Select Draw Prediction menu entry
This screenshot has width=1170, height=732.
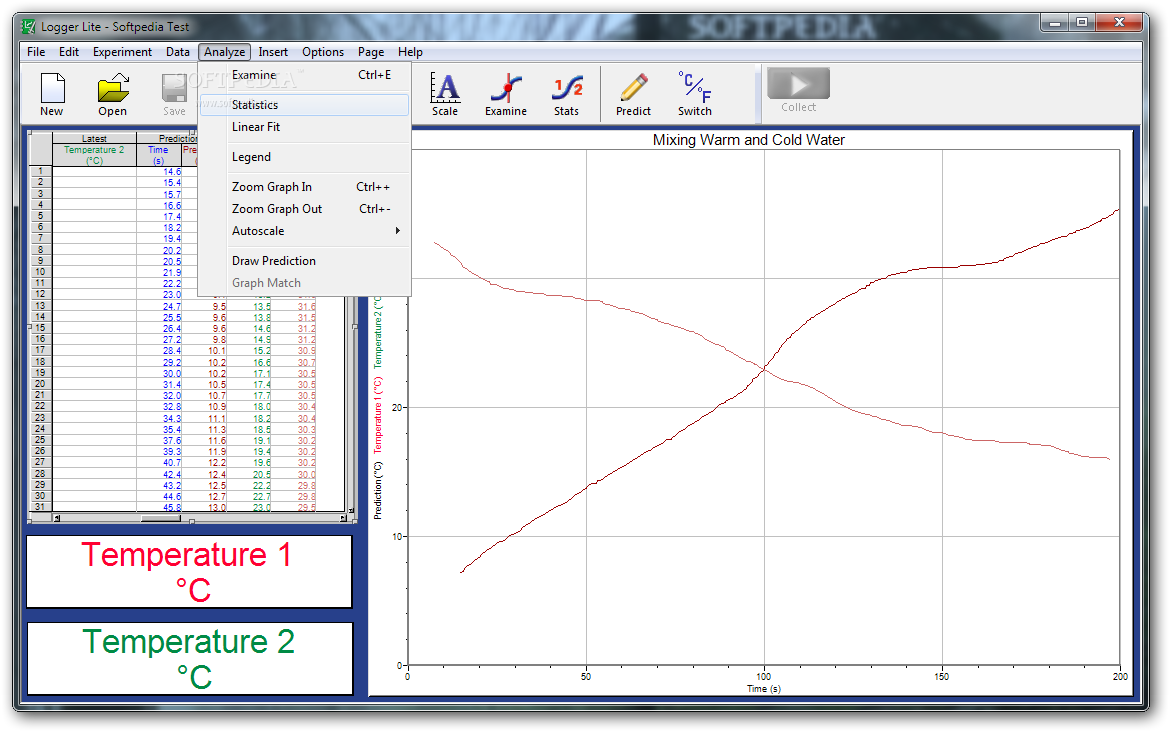(x=304, y=260)
